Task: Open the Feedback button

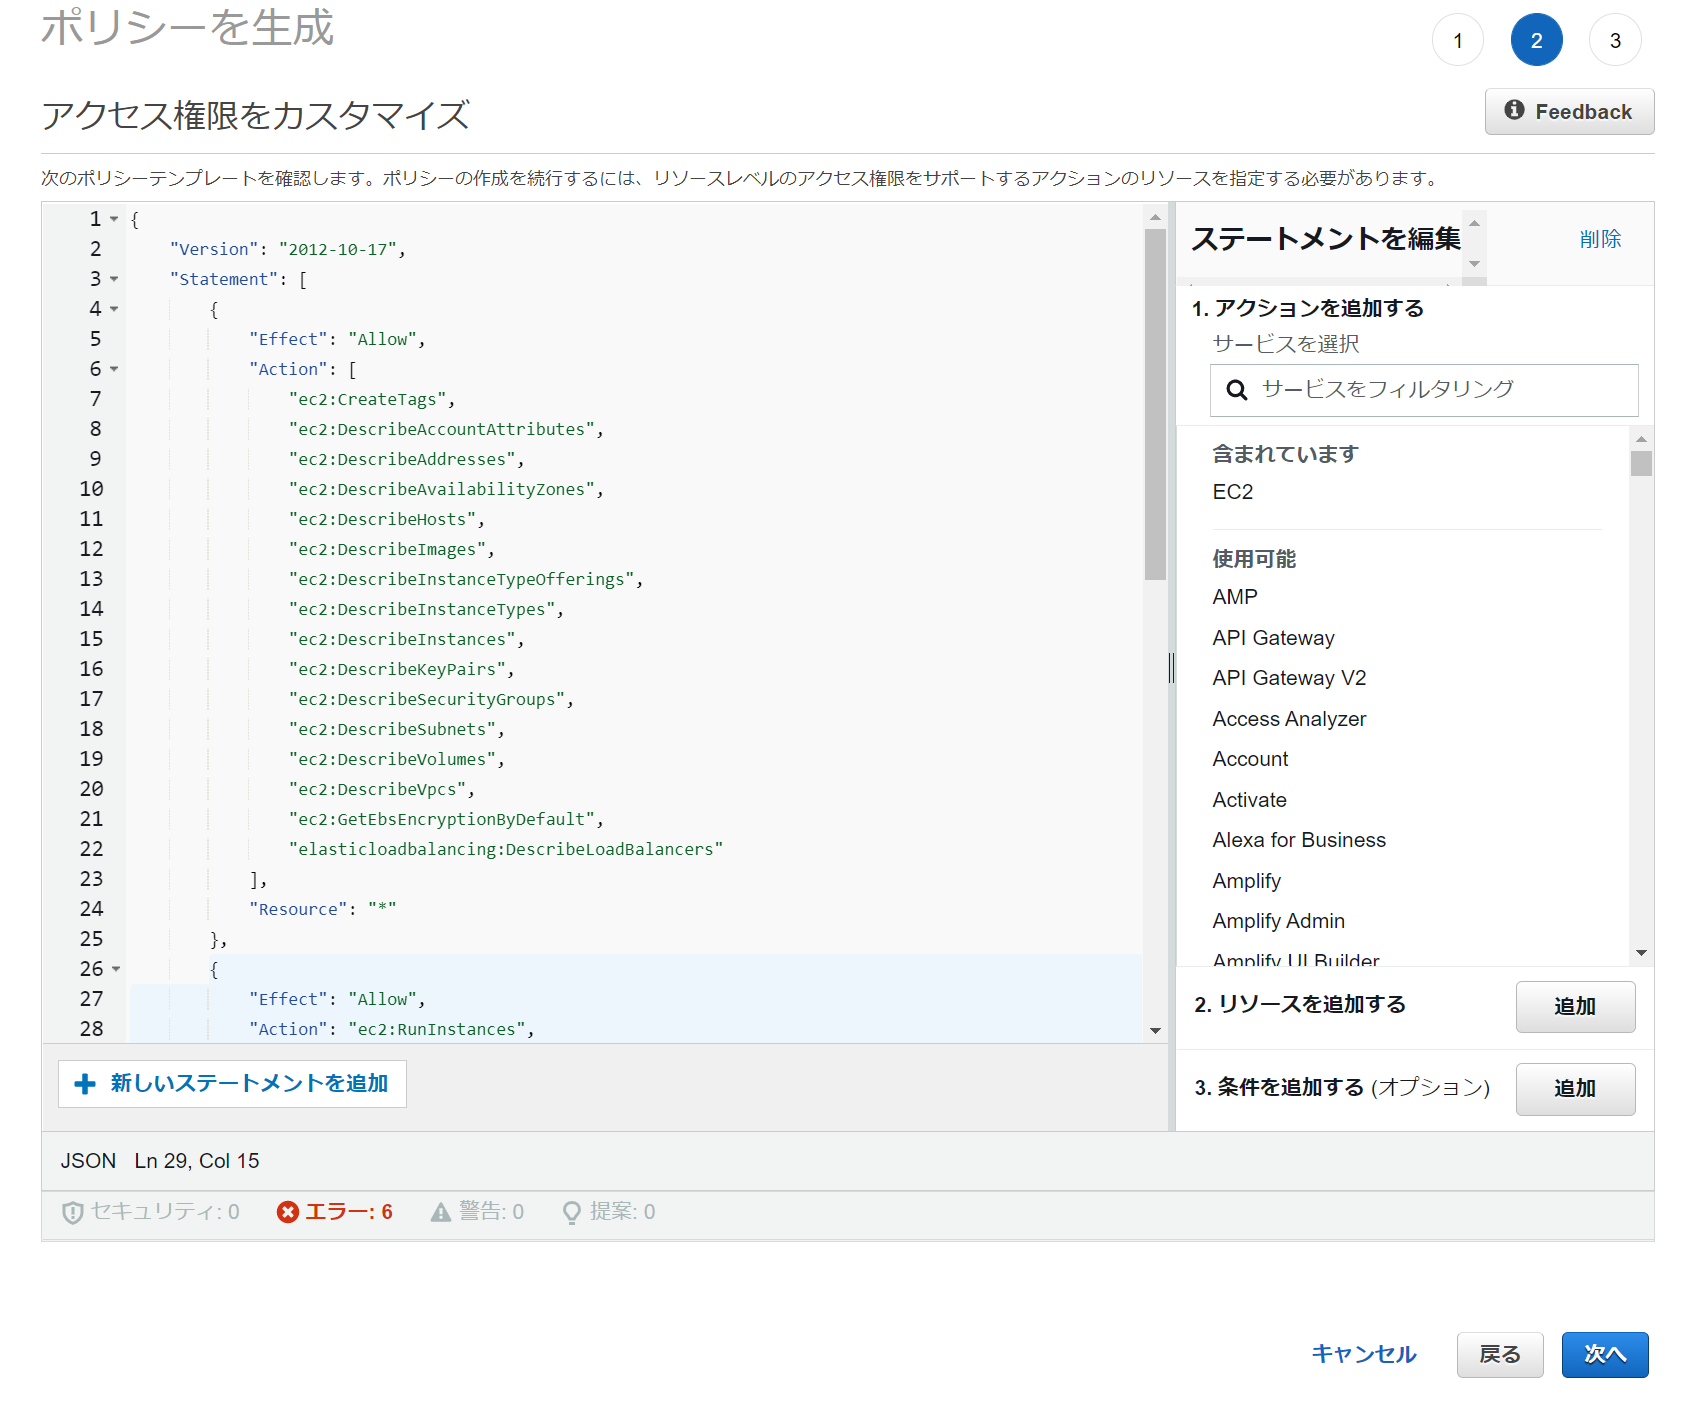Action: (1569, 111)
